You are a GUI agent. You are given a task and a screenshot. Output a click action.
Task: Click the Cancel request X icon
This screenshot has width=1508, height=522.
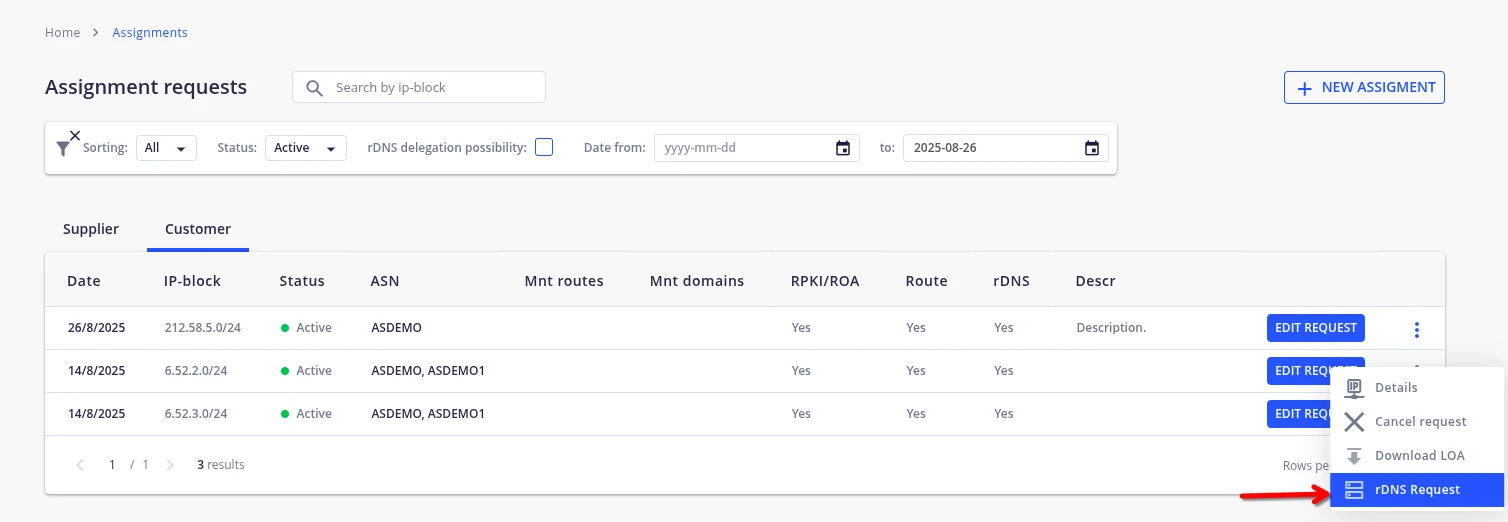point(1354,422)
